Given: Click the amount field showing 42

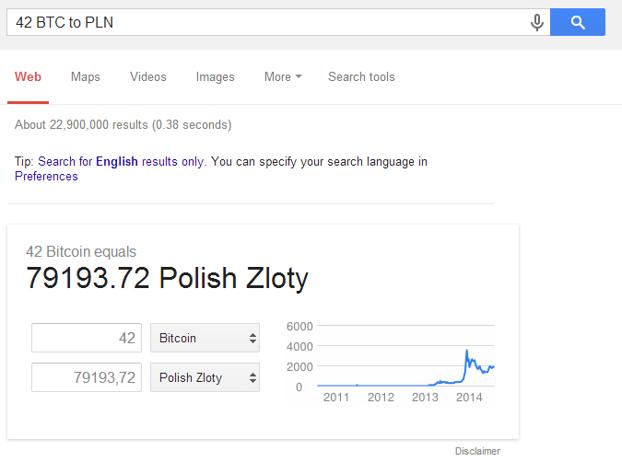Looking at the screenshot, I should click(x=86, y=338).
